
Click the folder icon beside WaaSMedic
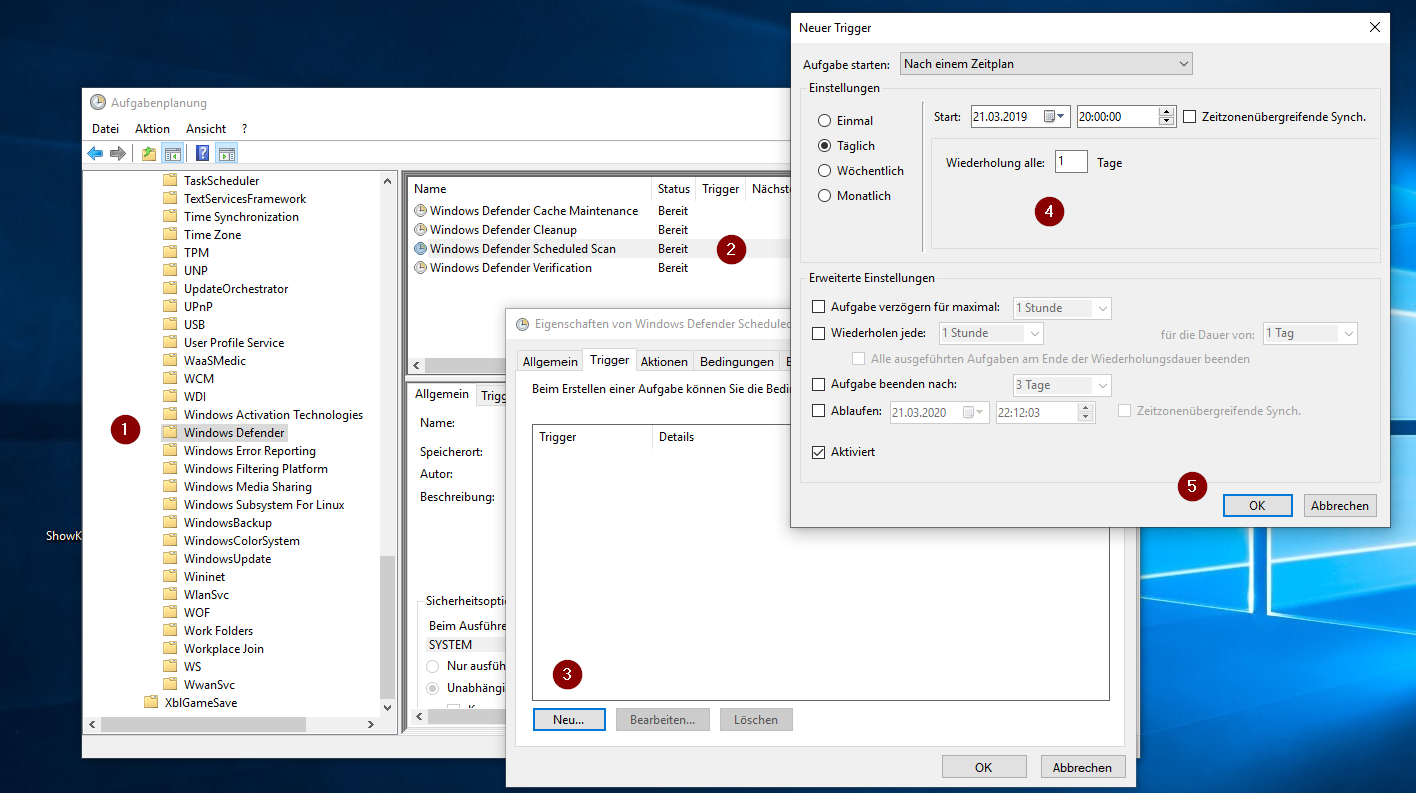pyautogui.click(x=169, y=361)
